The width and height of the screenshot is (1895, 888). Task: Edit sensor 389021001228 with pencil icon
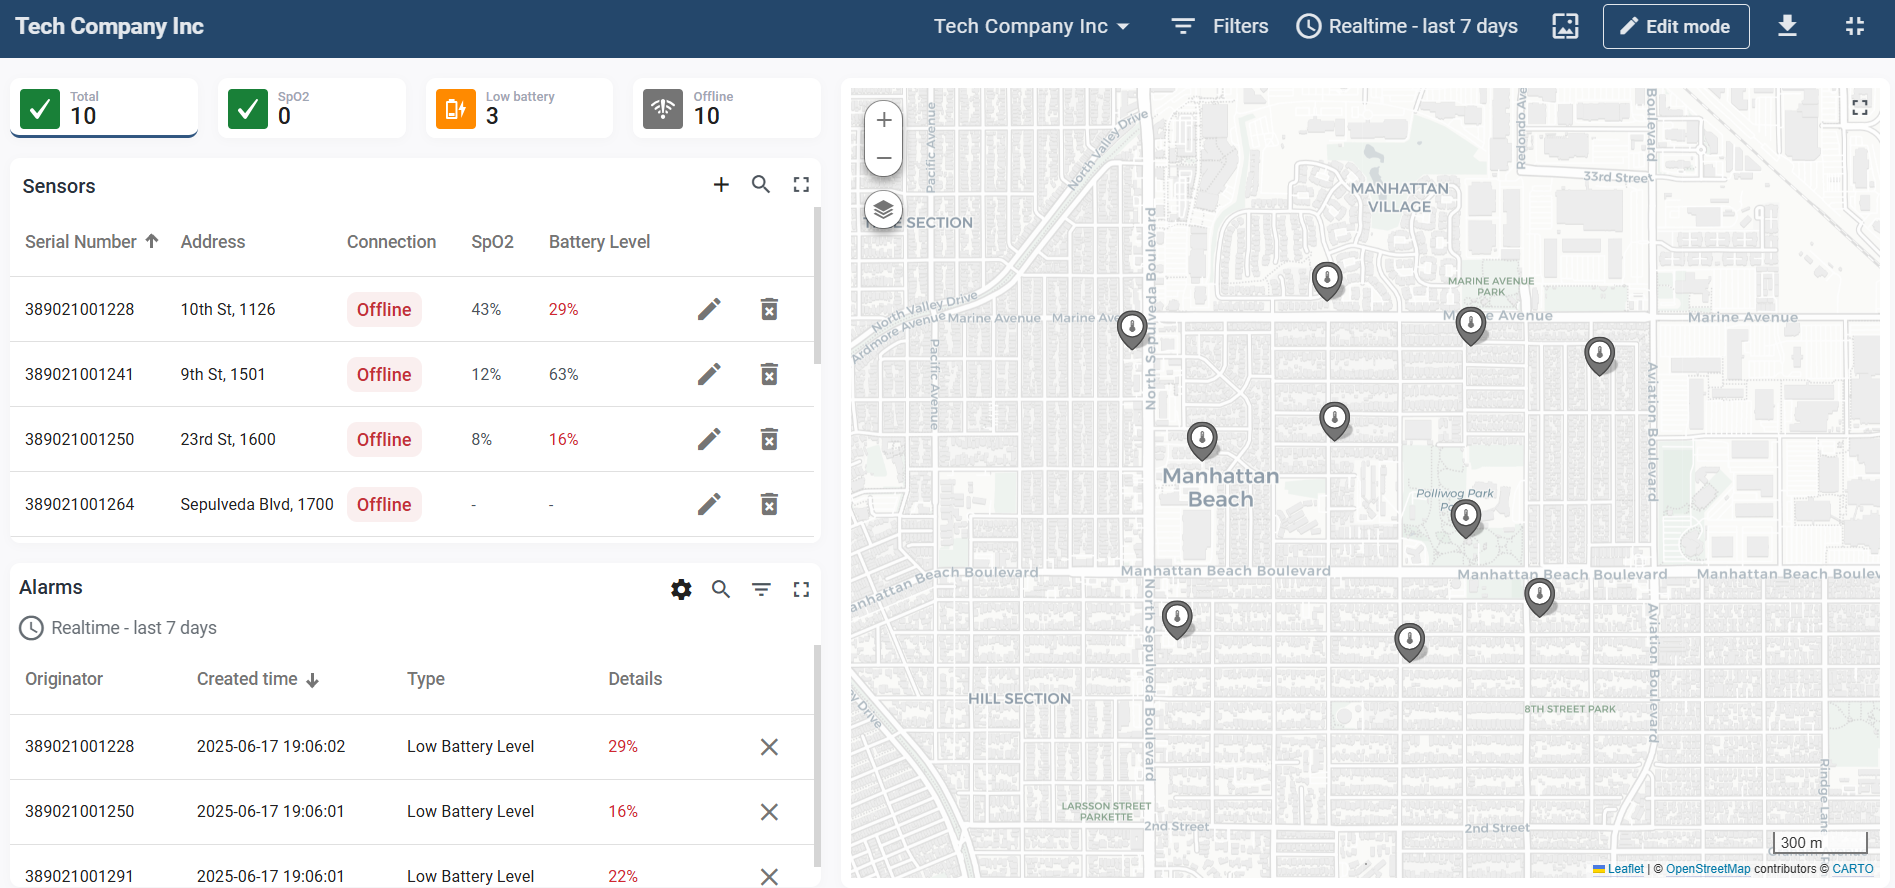click(x=709, y=310)
